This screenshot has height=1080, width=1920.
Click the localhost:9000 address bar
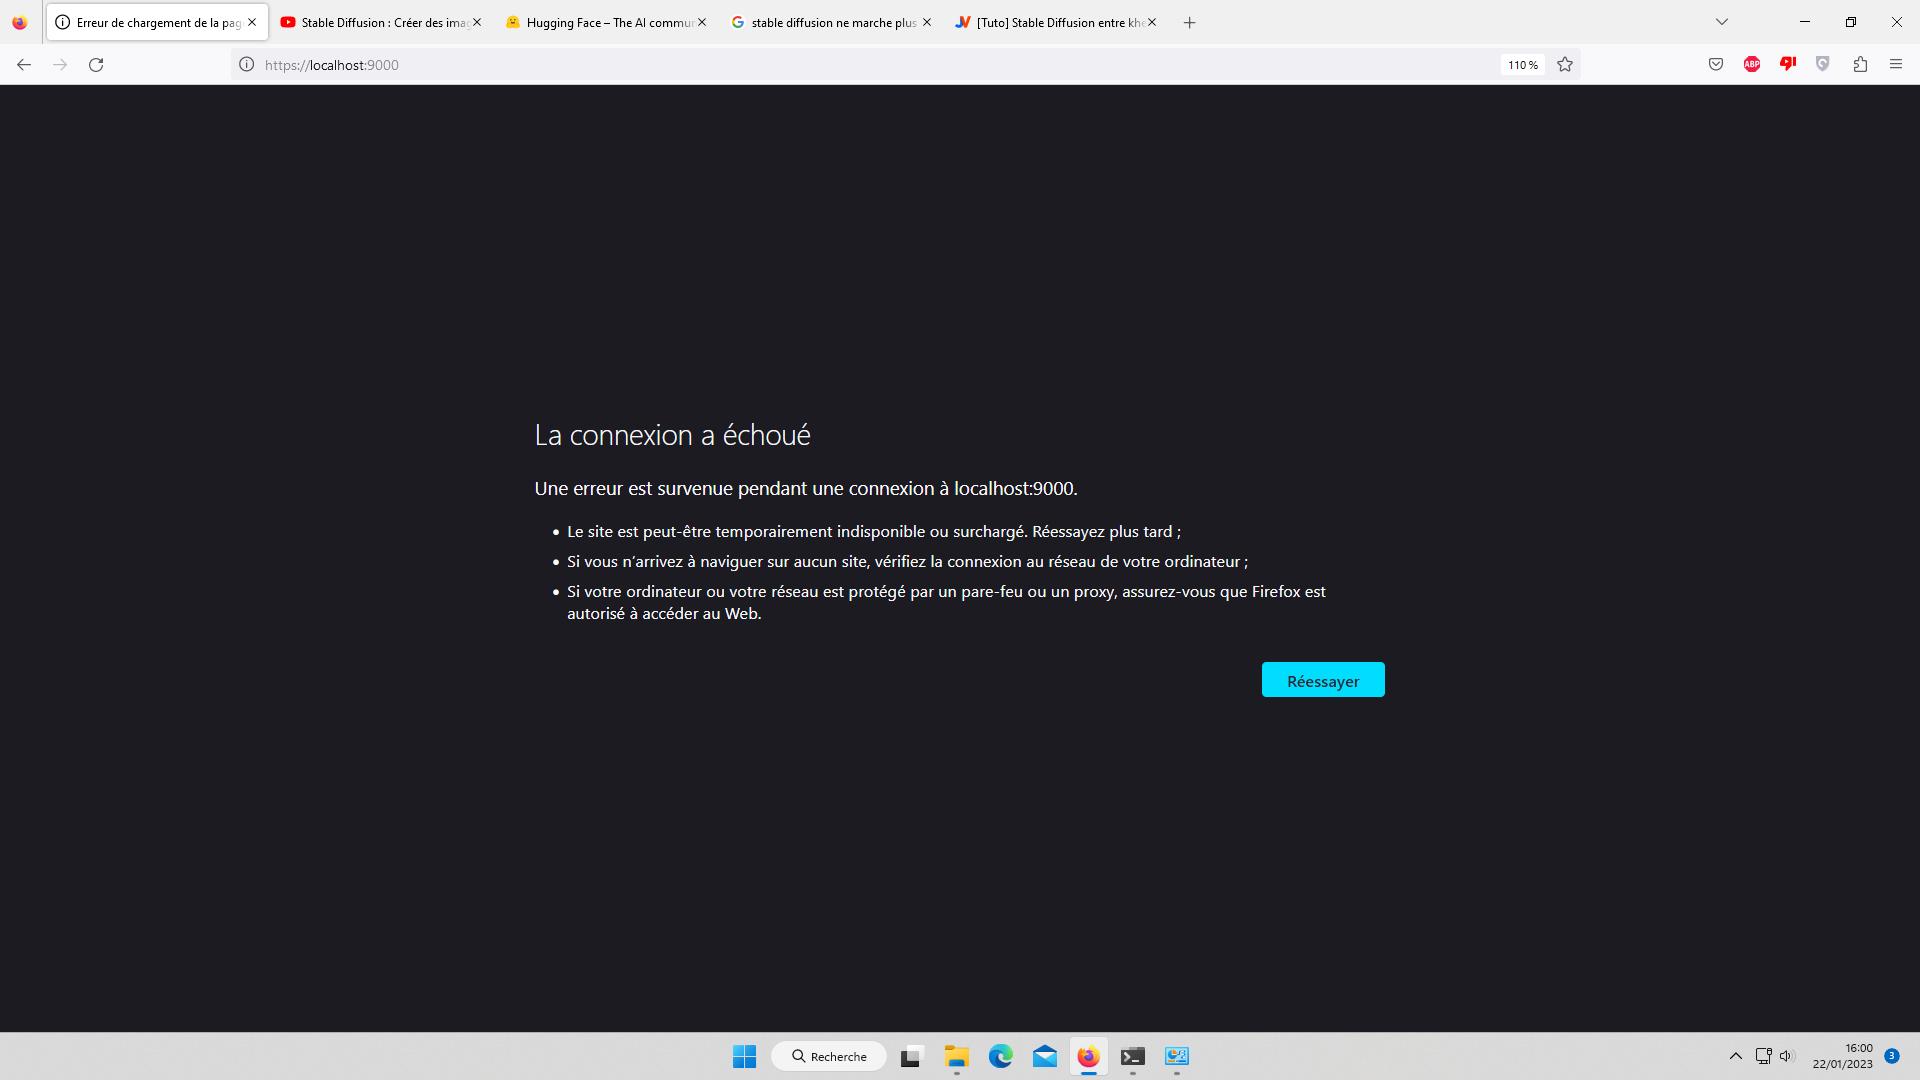pos(800,65)
